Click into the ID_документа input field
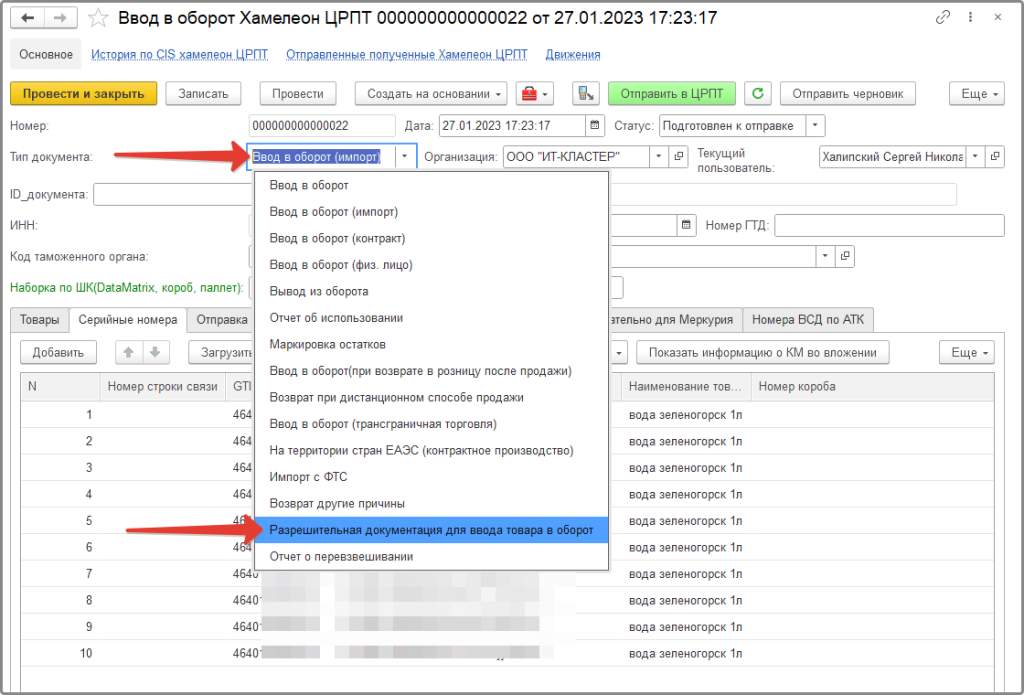This screenshot has height=695, width=1024. 173,194
